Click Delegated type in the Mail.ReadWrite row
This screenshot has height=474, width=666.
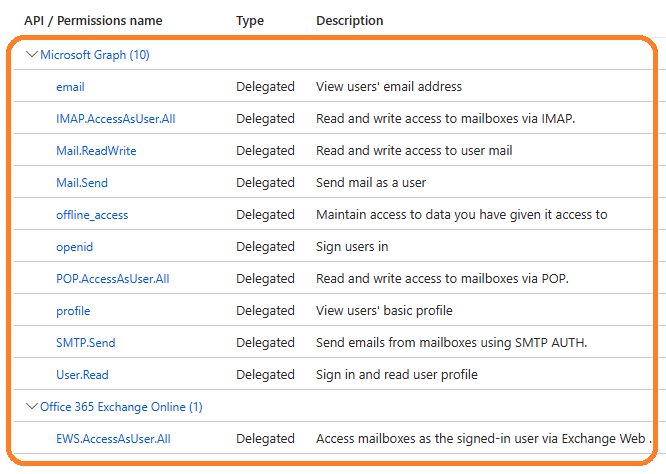pos(265,151)
